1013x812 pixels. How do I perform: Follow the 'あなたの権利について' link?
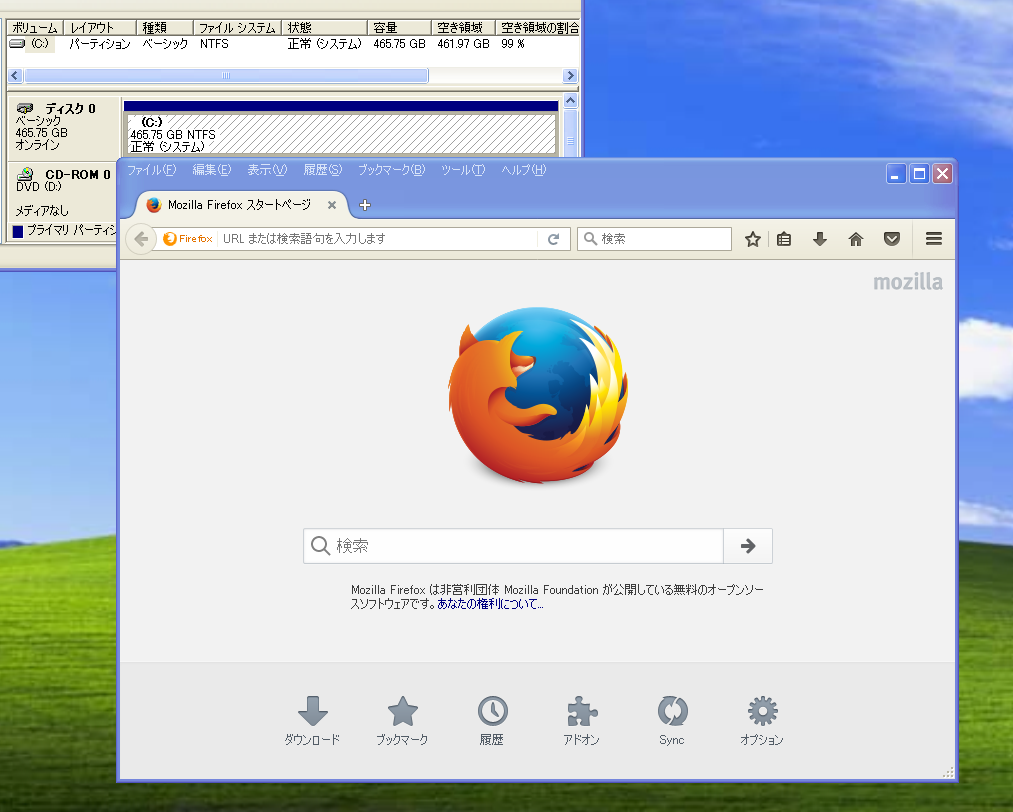pos(490,604)
